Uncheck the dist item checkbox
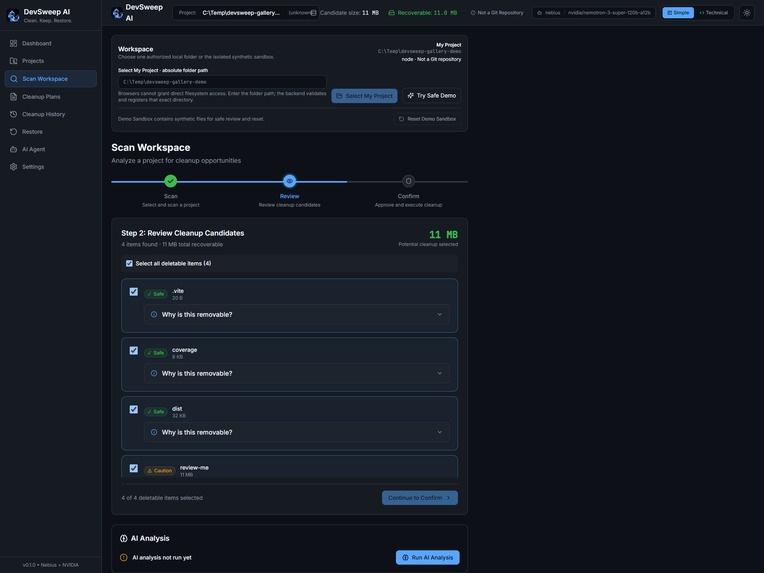 point(134,410)
